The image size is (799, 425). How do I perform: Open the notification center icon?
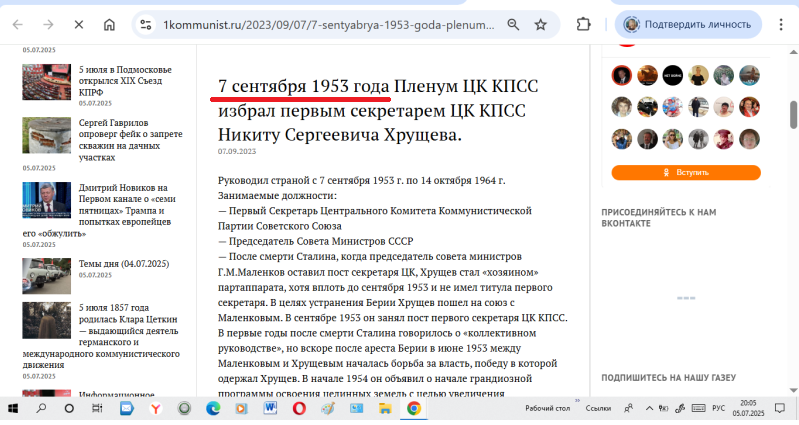[780, 408]
